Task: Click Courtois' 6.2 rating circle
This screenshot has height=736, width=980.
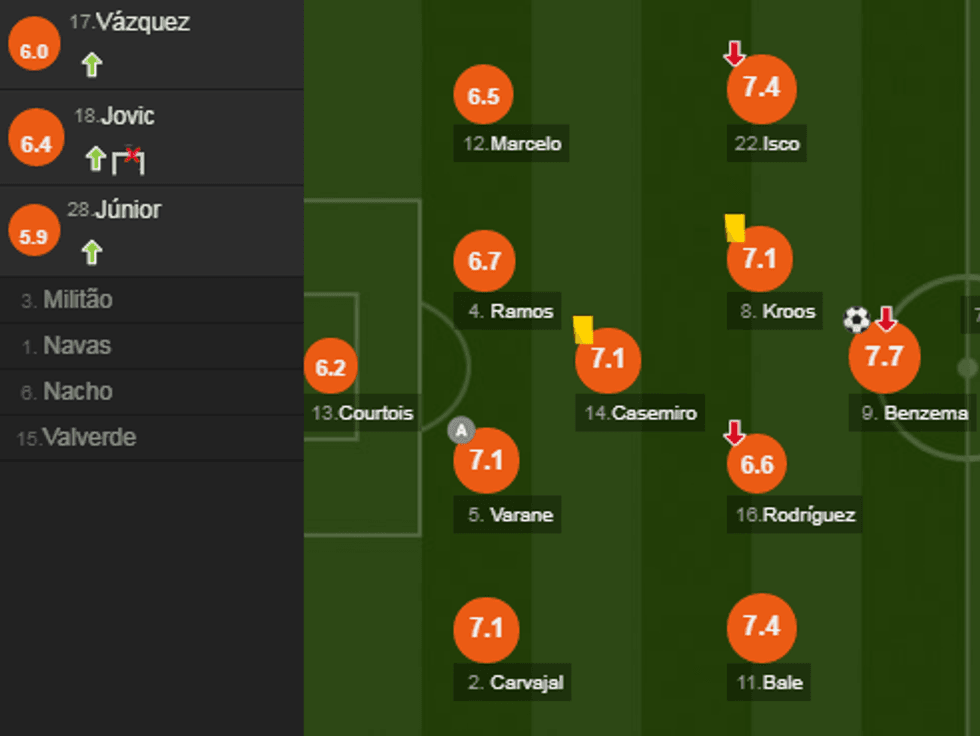Action: tap(330, 367)
